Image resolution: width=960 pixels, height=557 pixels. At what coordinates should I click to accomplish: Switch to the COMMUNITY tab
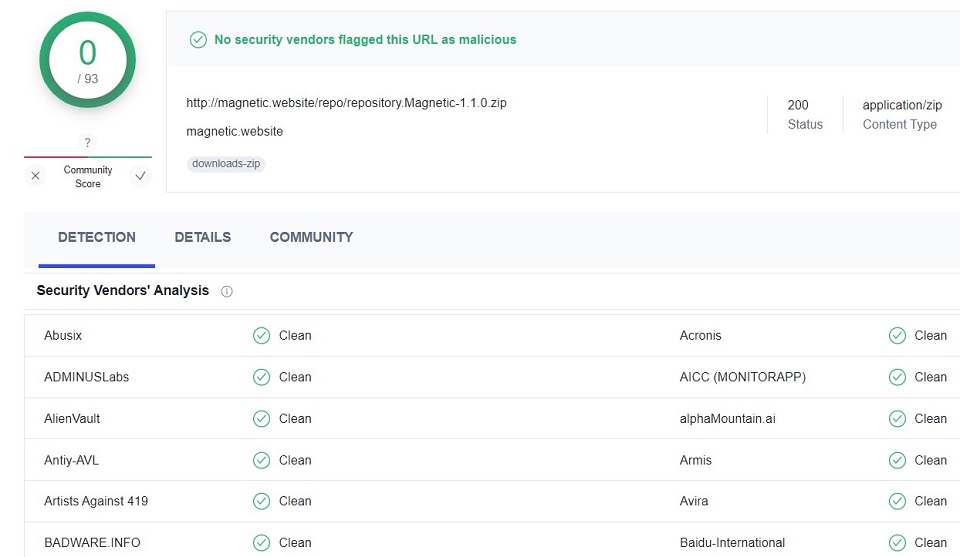pyautogui.click(x=312, y=237)
